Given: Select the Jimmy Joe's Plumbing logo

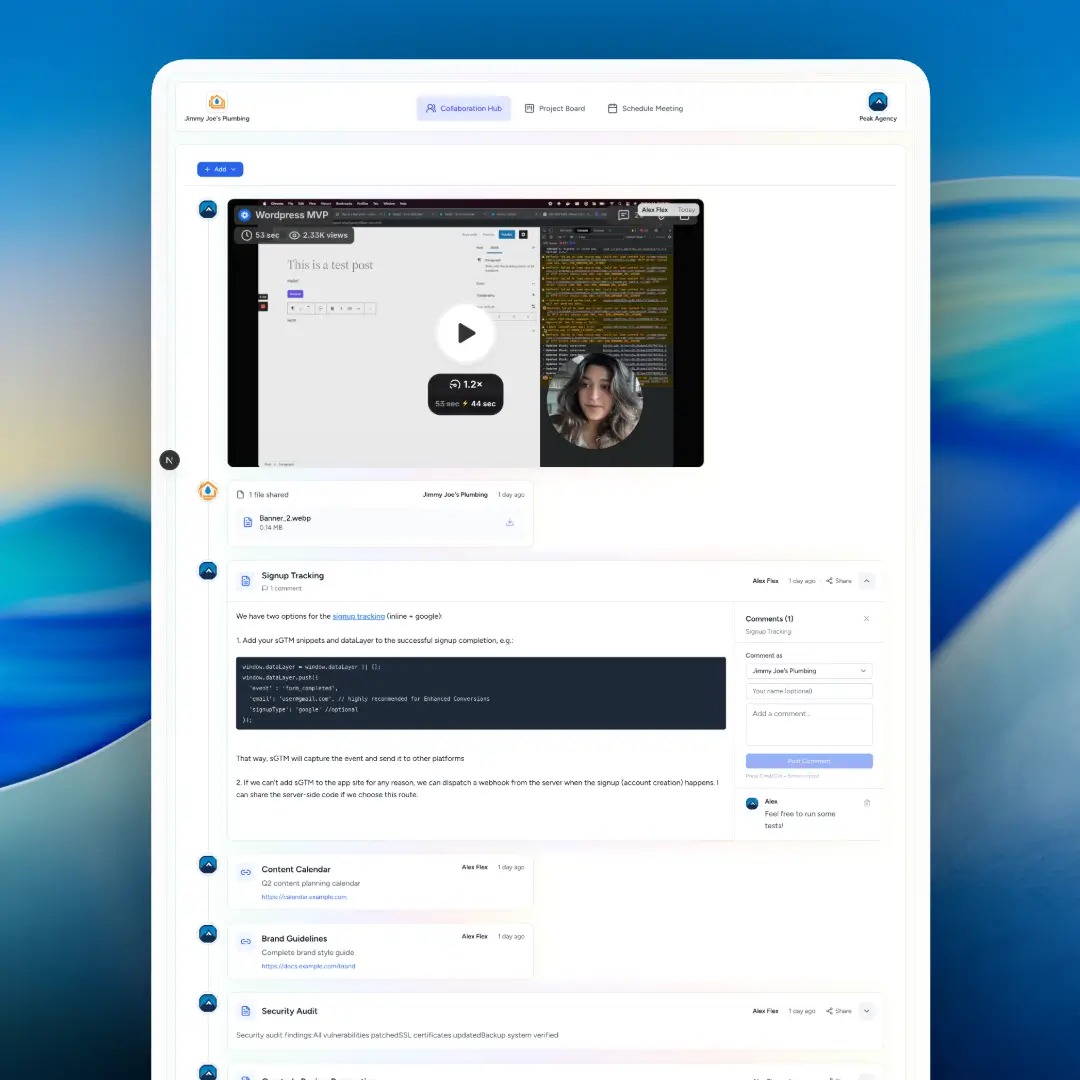Looking at the screenshot, I should coord(217,101).
